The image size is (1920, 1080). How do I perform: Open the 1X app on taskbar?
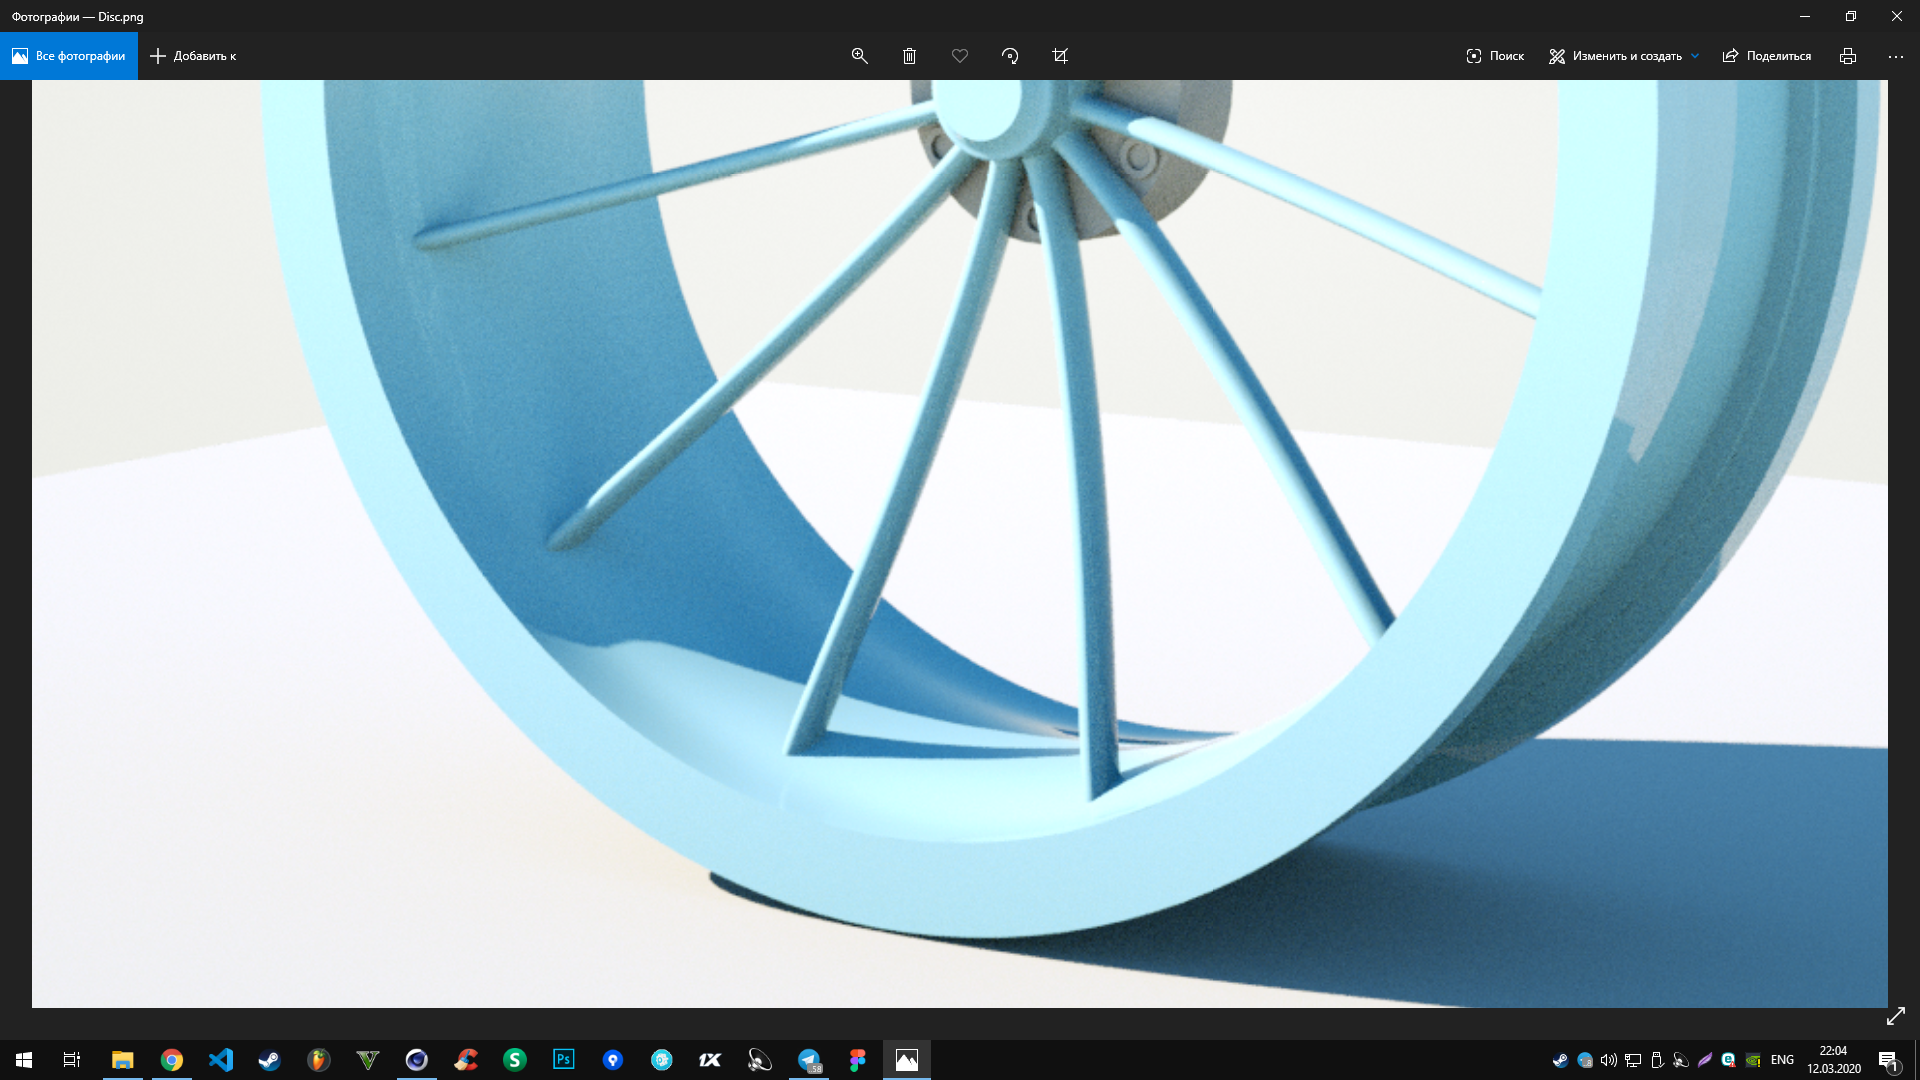711,1060
